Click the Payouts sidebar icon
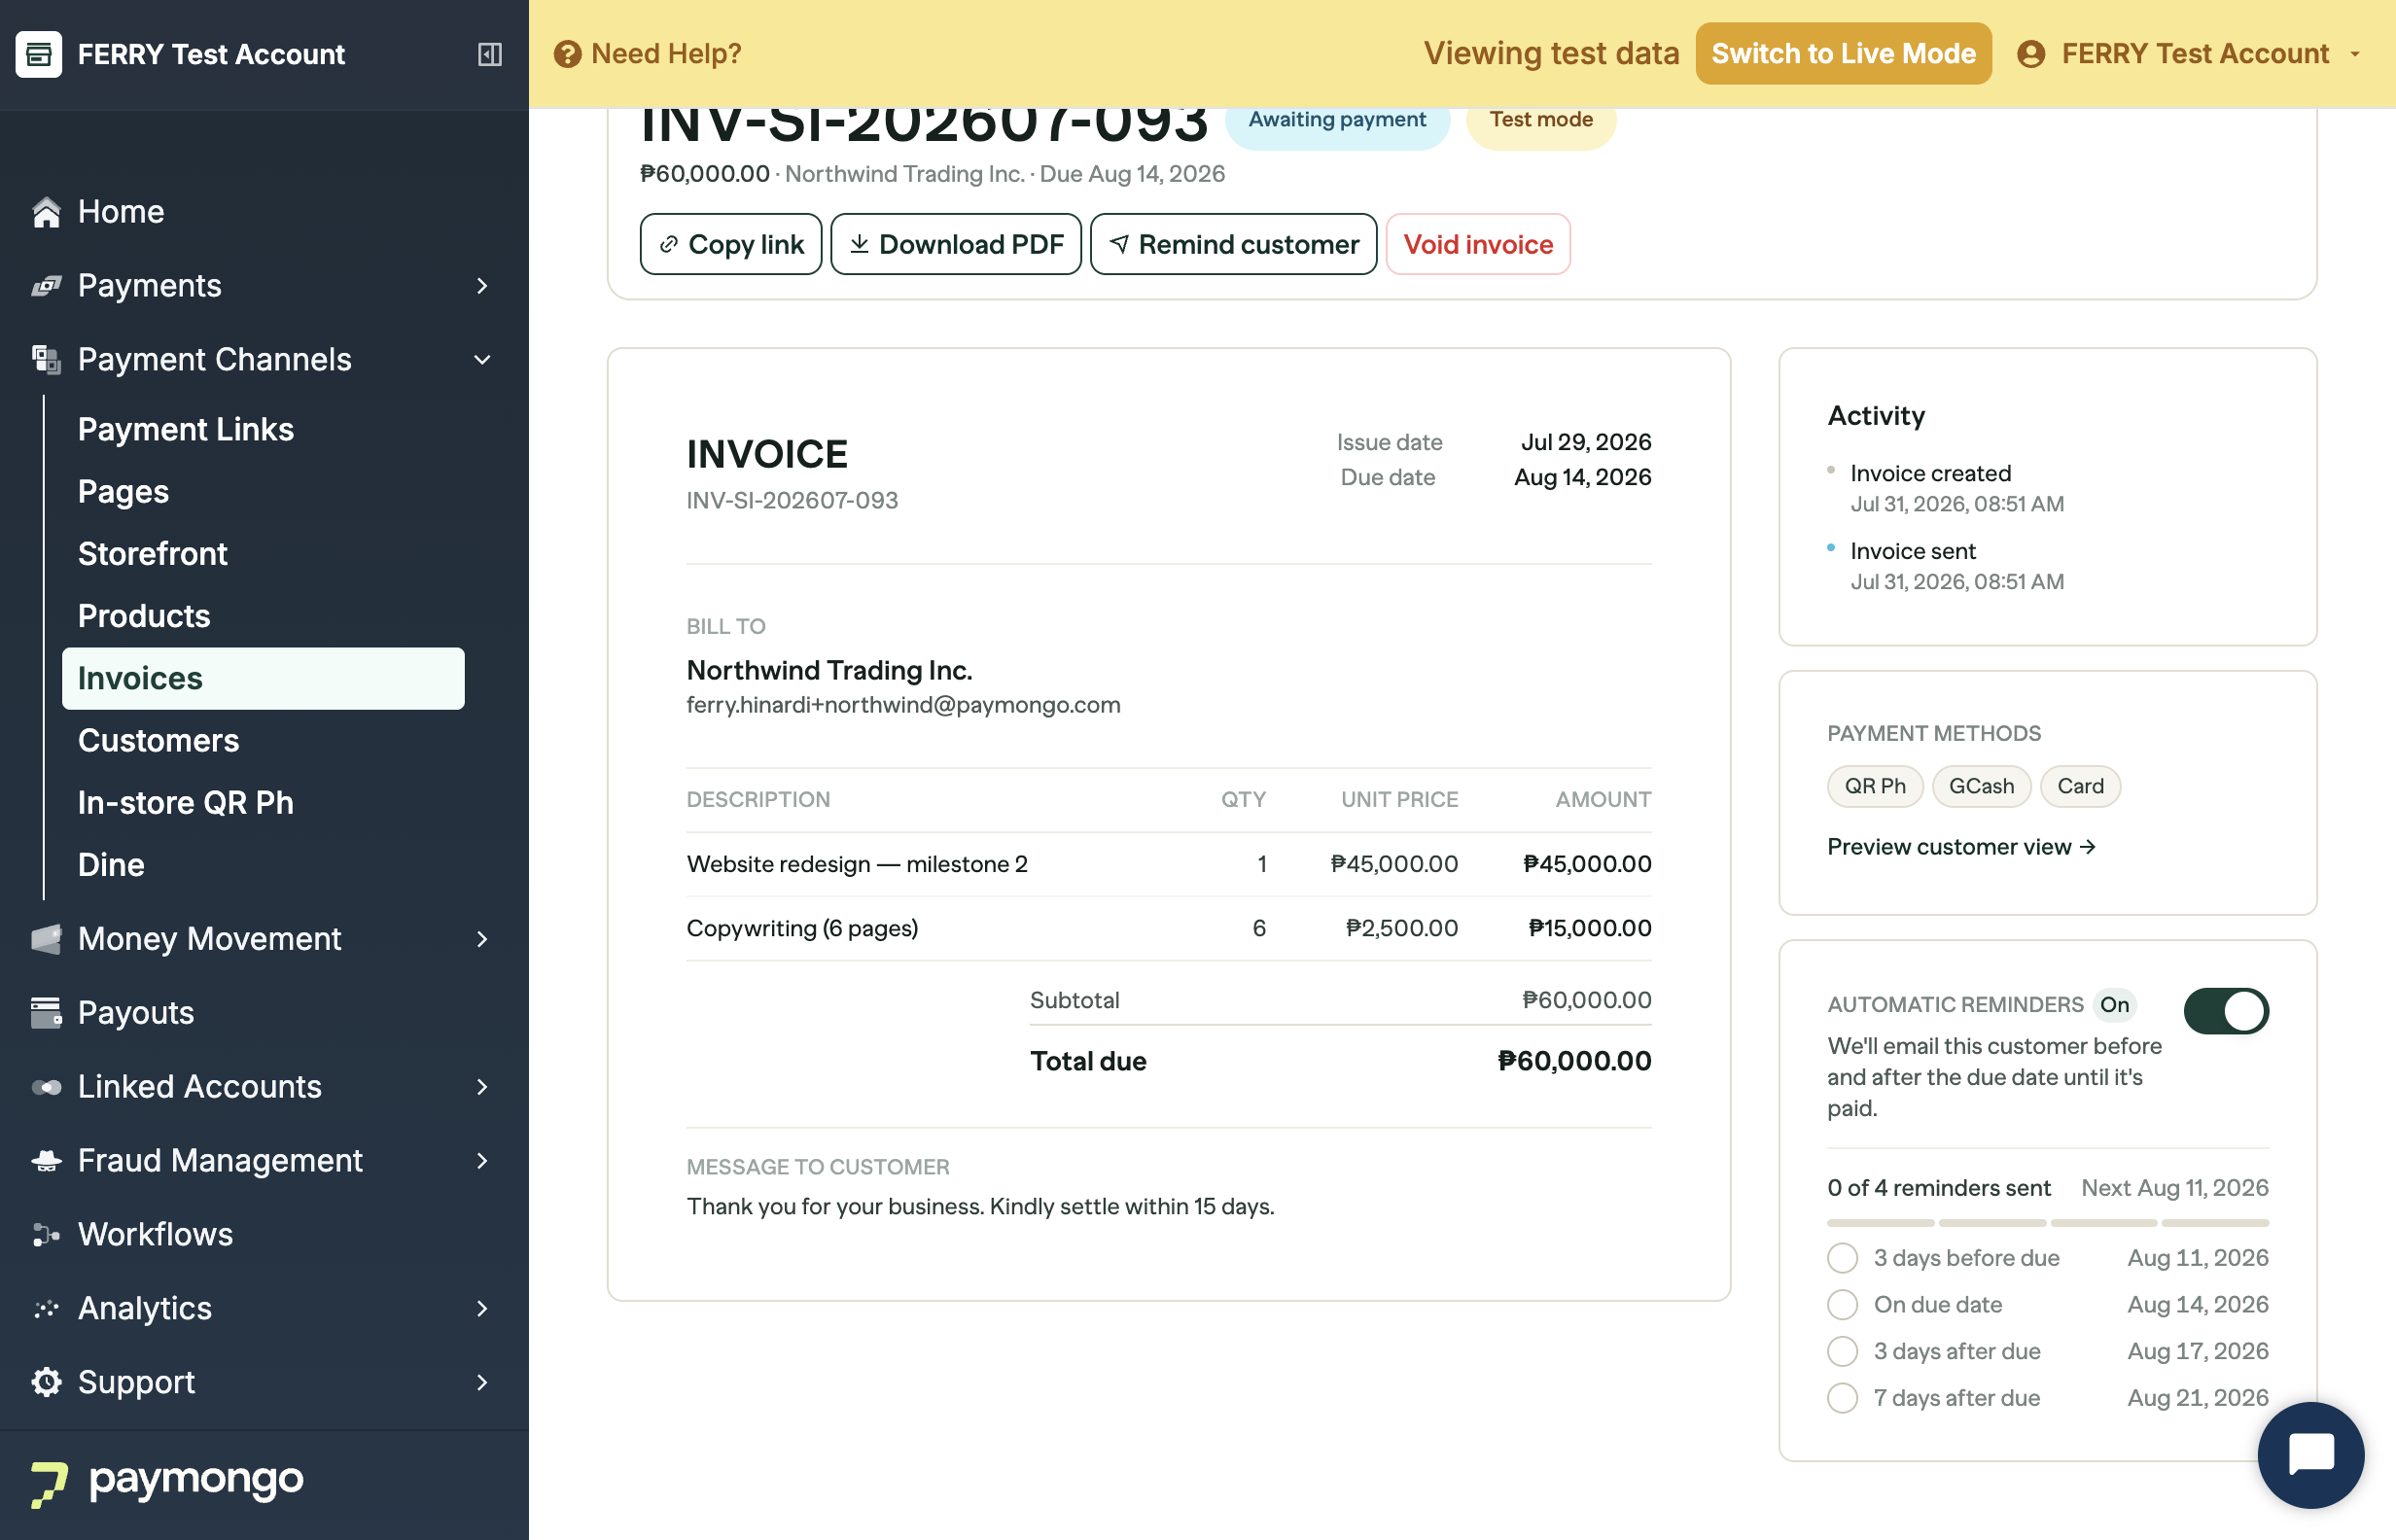 [46, 1013]
